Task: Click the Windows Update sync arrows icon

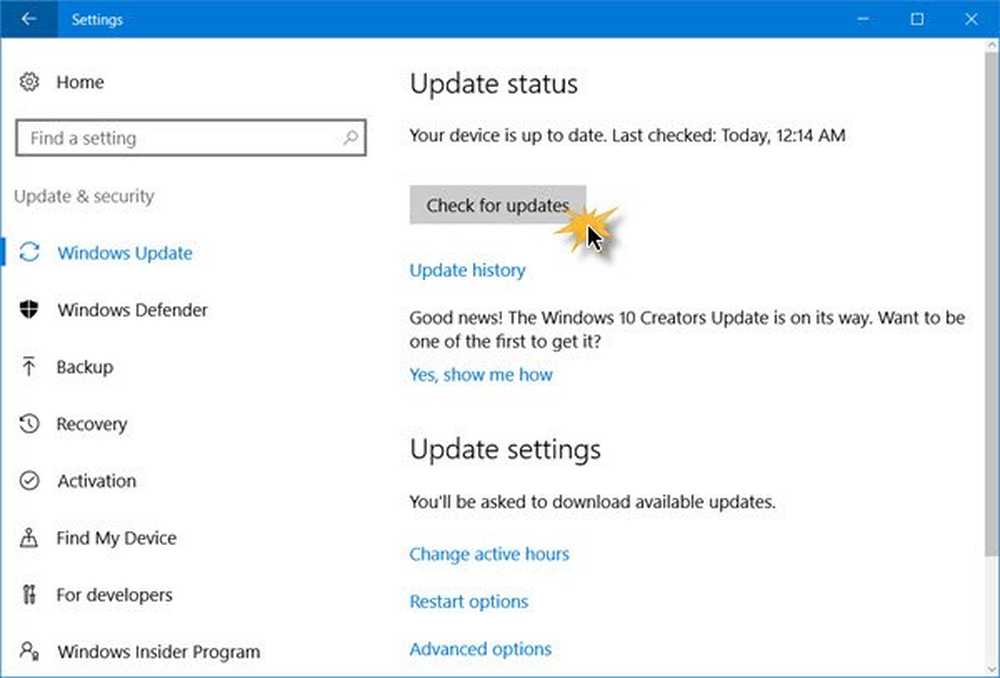Action: pos(29,252)
